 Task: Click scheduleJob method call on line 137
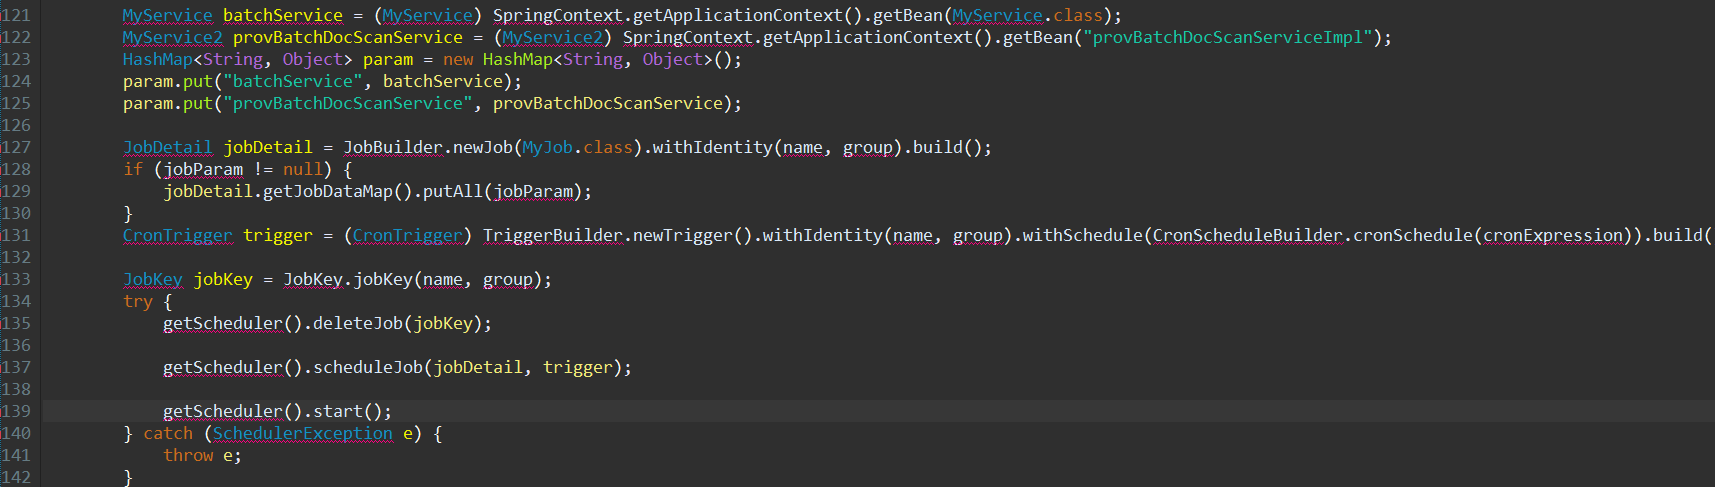pyautogui.click(x=368, y=367)
